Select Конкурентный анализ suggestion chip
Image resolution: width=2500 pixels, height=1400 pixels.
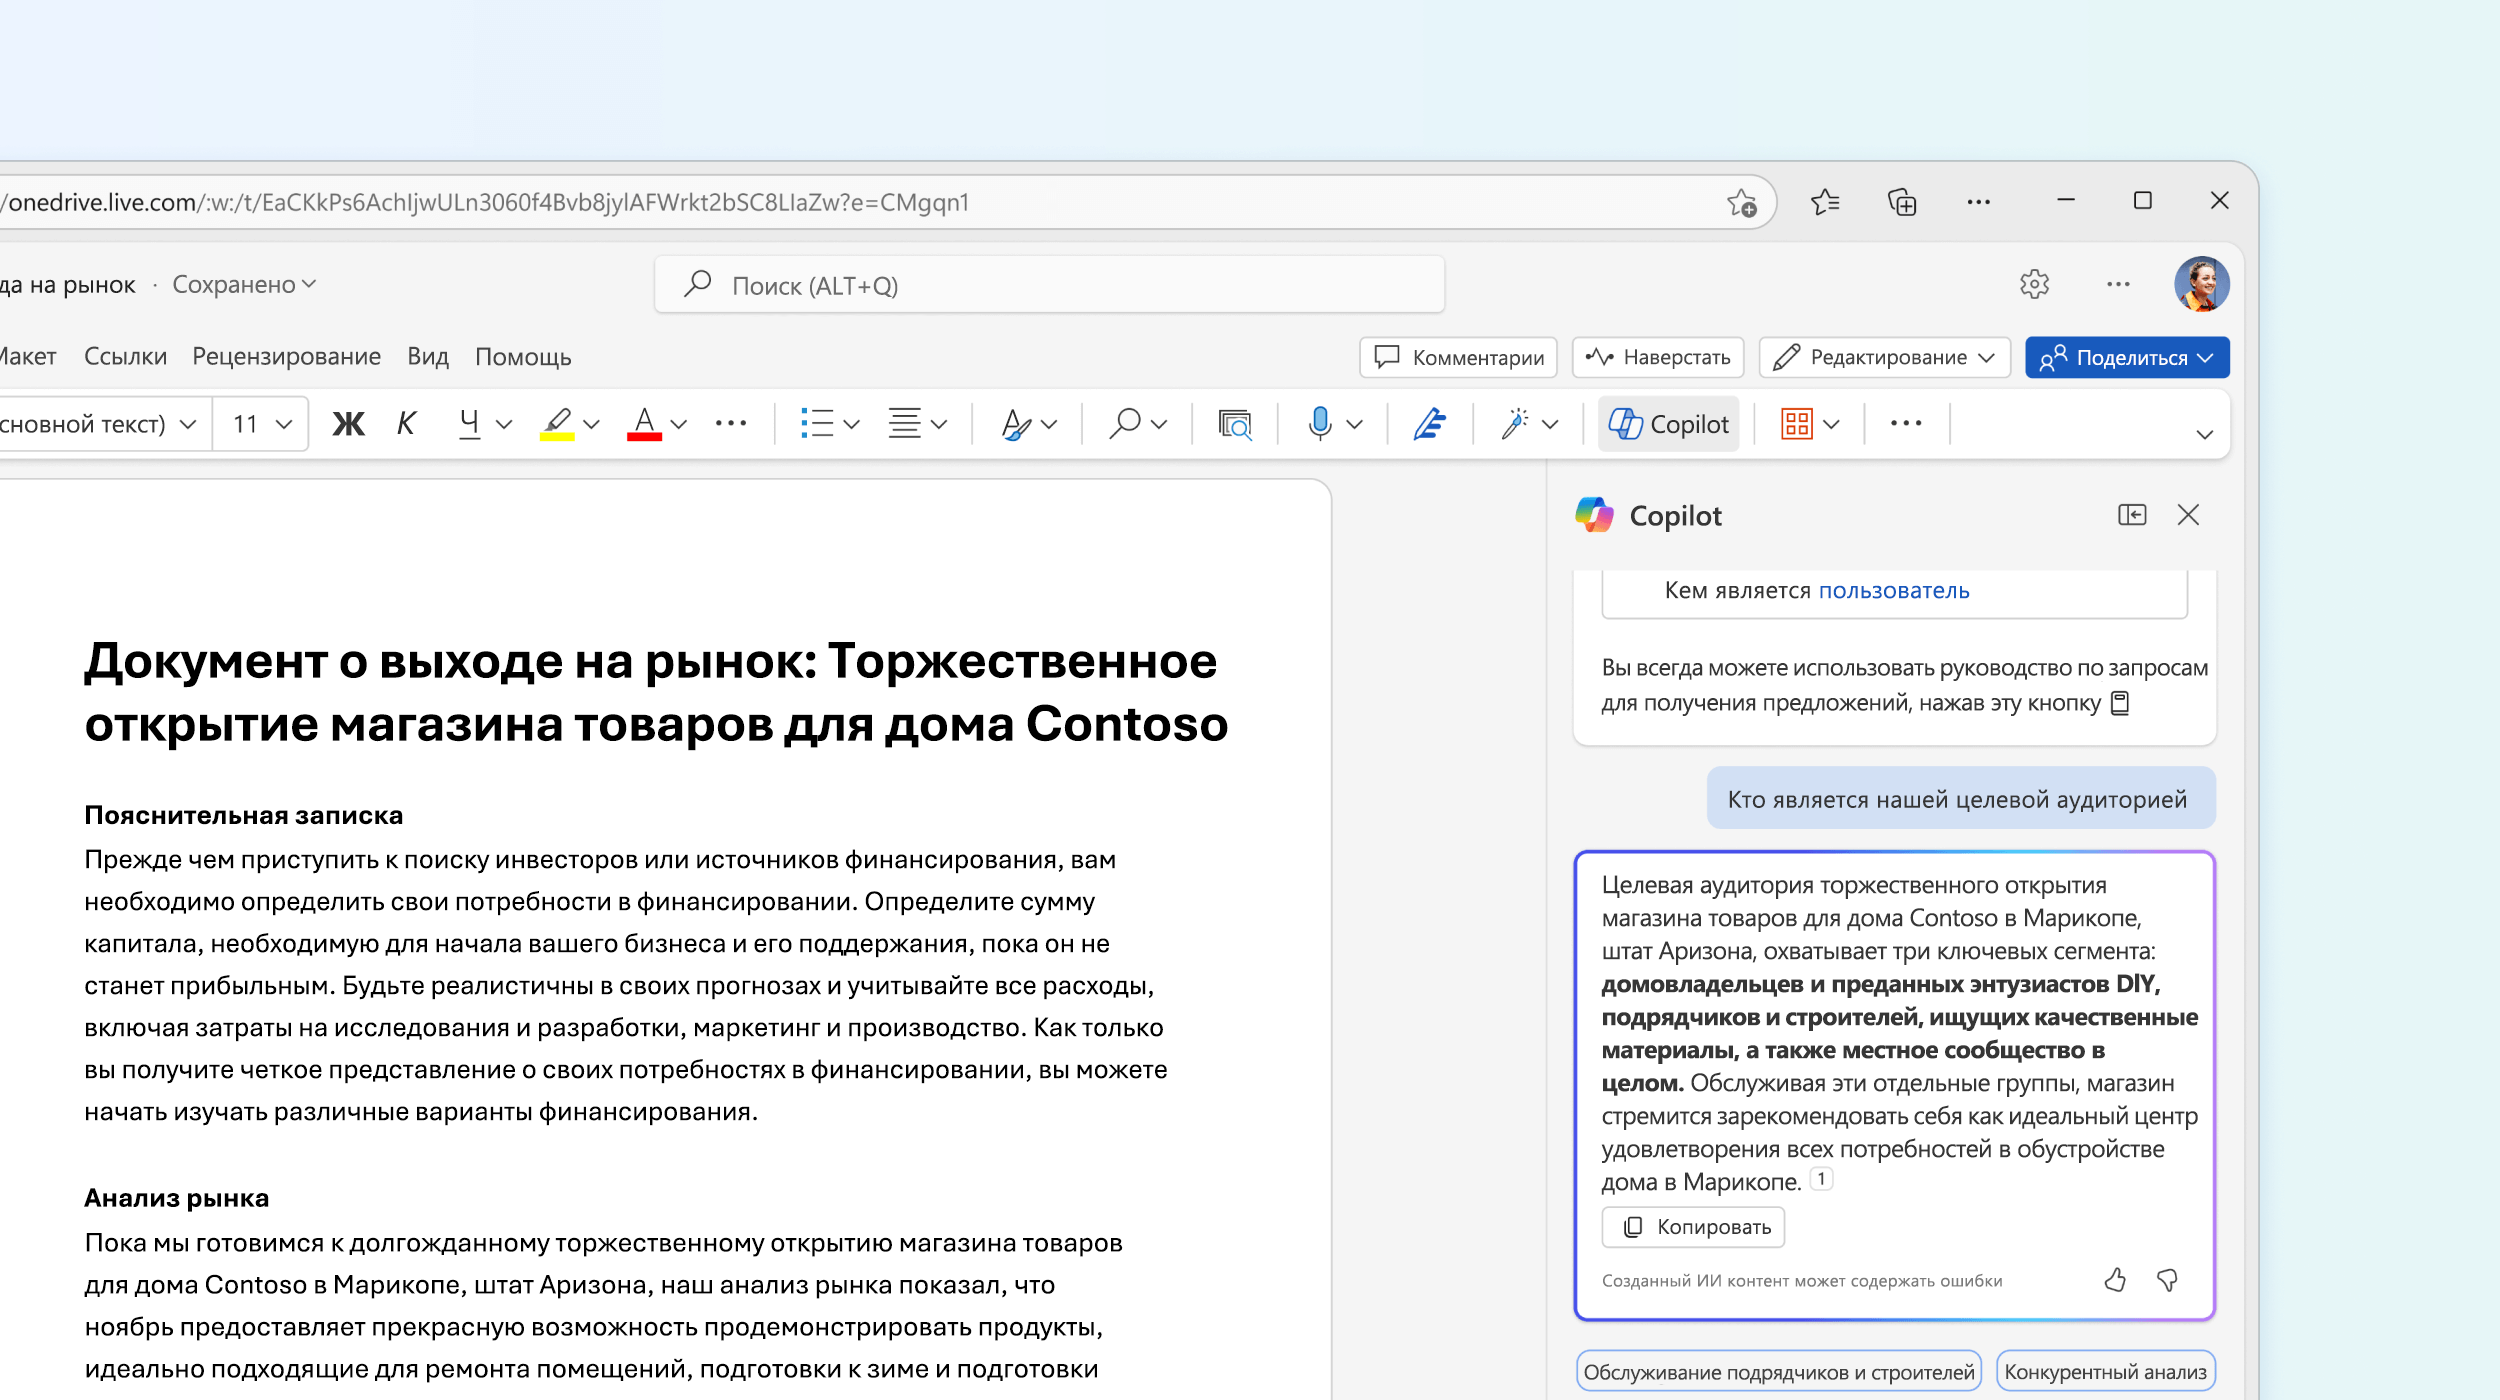tap(2105, 1371)
